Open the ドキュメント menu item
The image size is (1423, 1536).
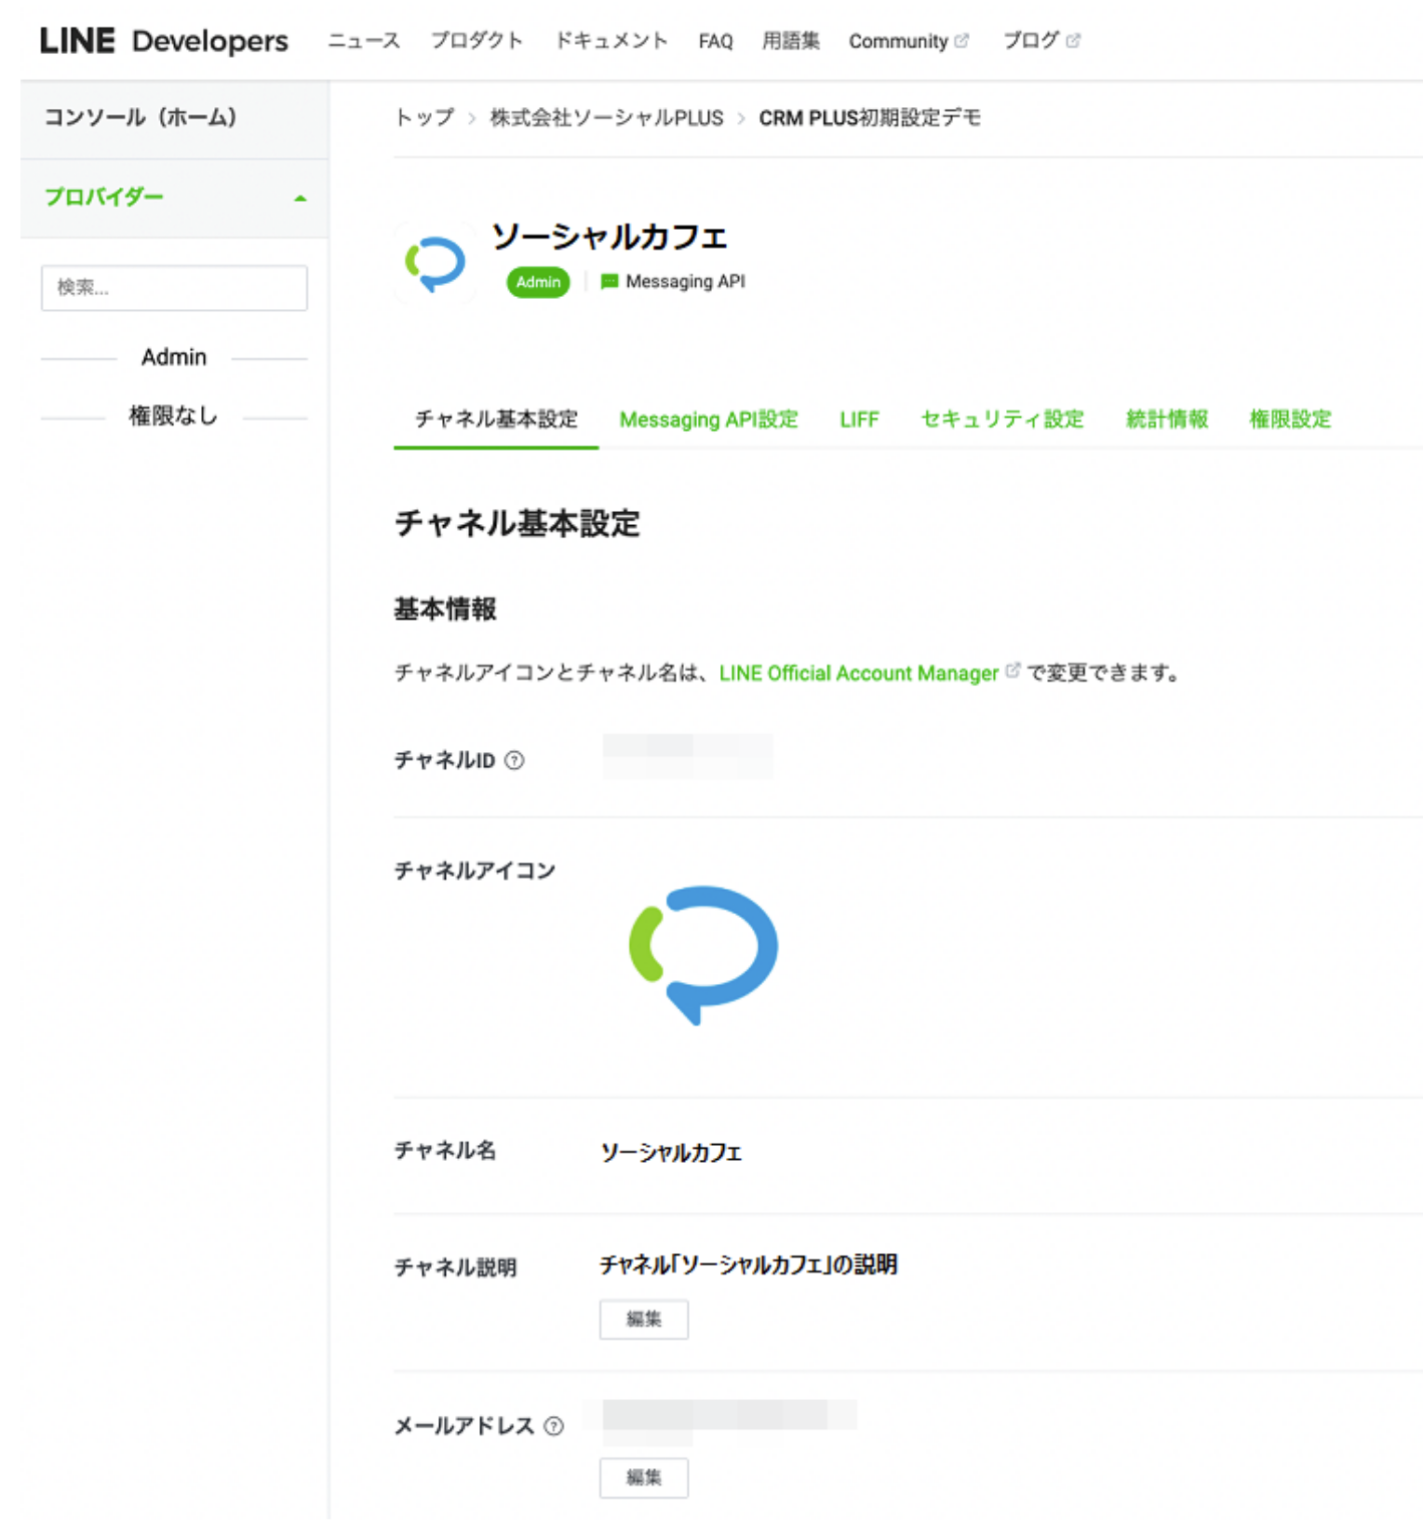tap(613, 41)
